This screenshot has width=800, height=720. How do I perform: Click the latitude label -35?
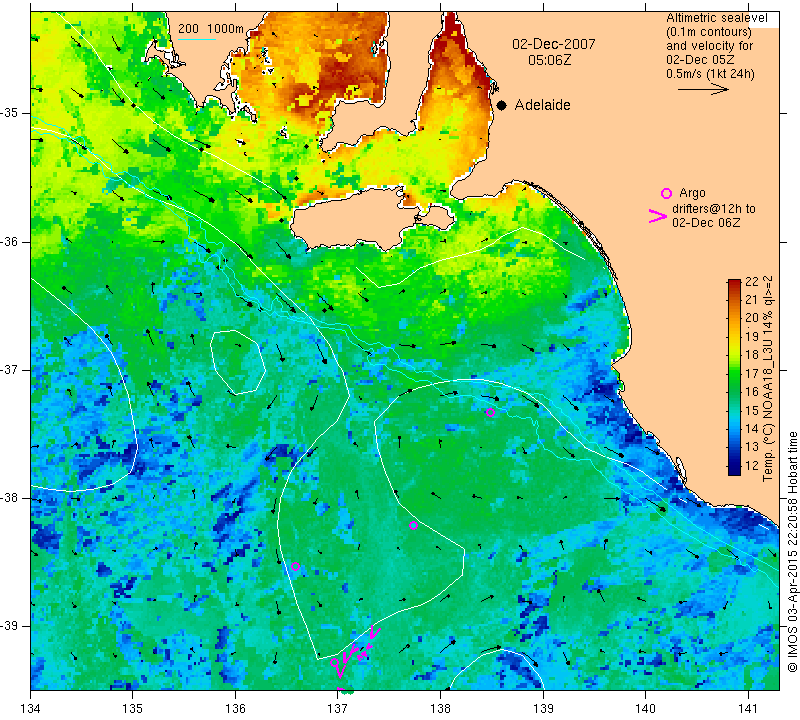coord(10,113)
